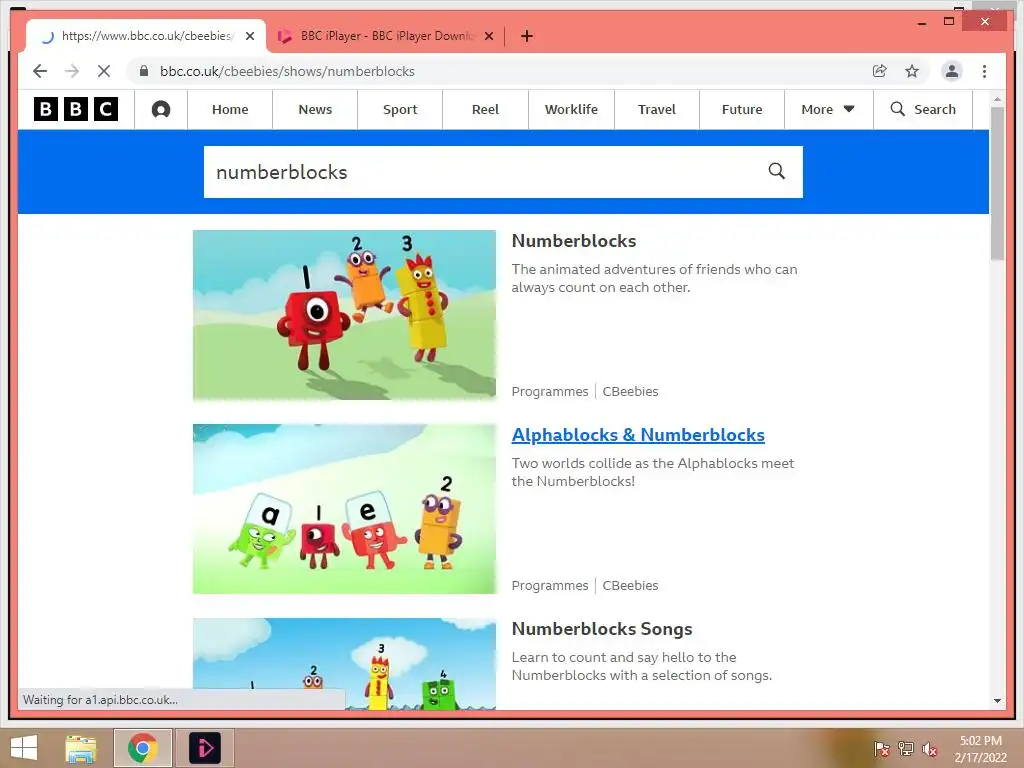This screenshot has width=1024, height=768.
Task: Click the scrollbar down arrow
Action: tap(997, 701)
